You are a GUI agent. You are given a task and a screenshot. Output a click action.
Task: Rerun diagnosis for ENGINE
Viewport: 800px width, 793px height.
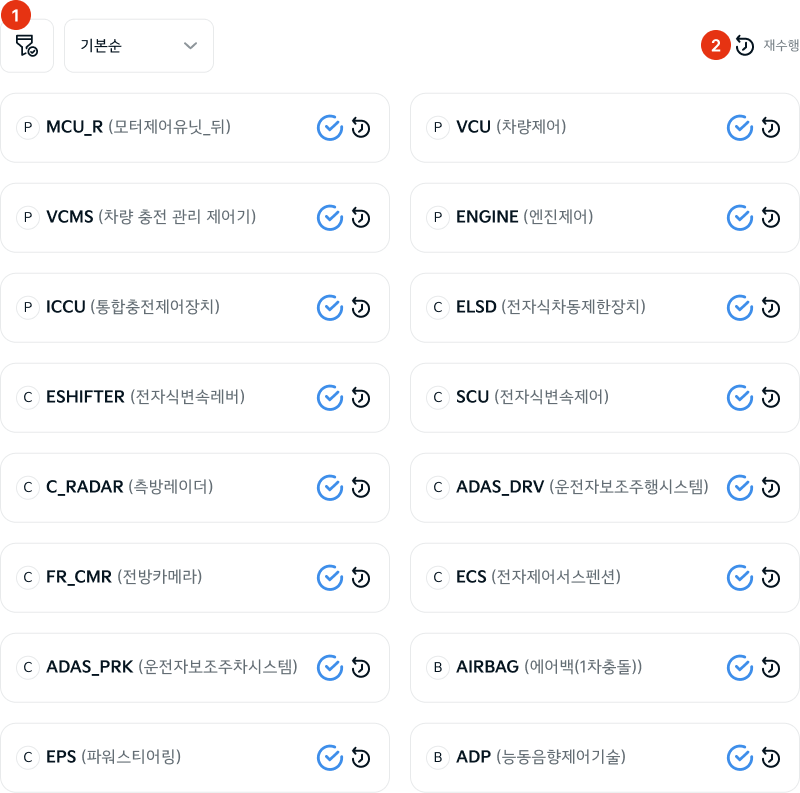pos(770,218)
